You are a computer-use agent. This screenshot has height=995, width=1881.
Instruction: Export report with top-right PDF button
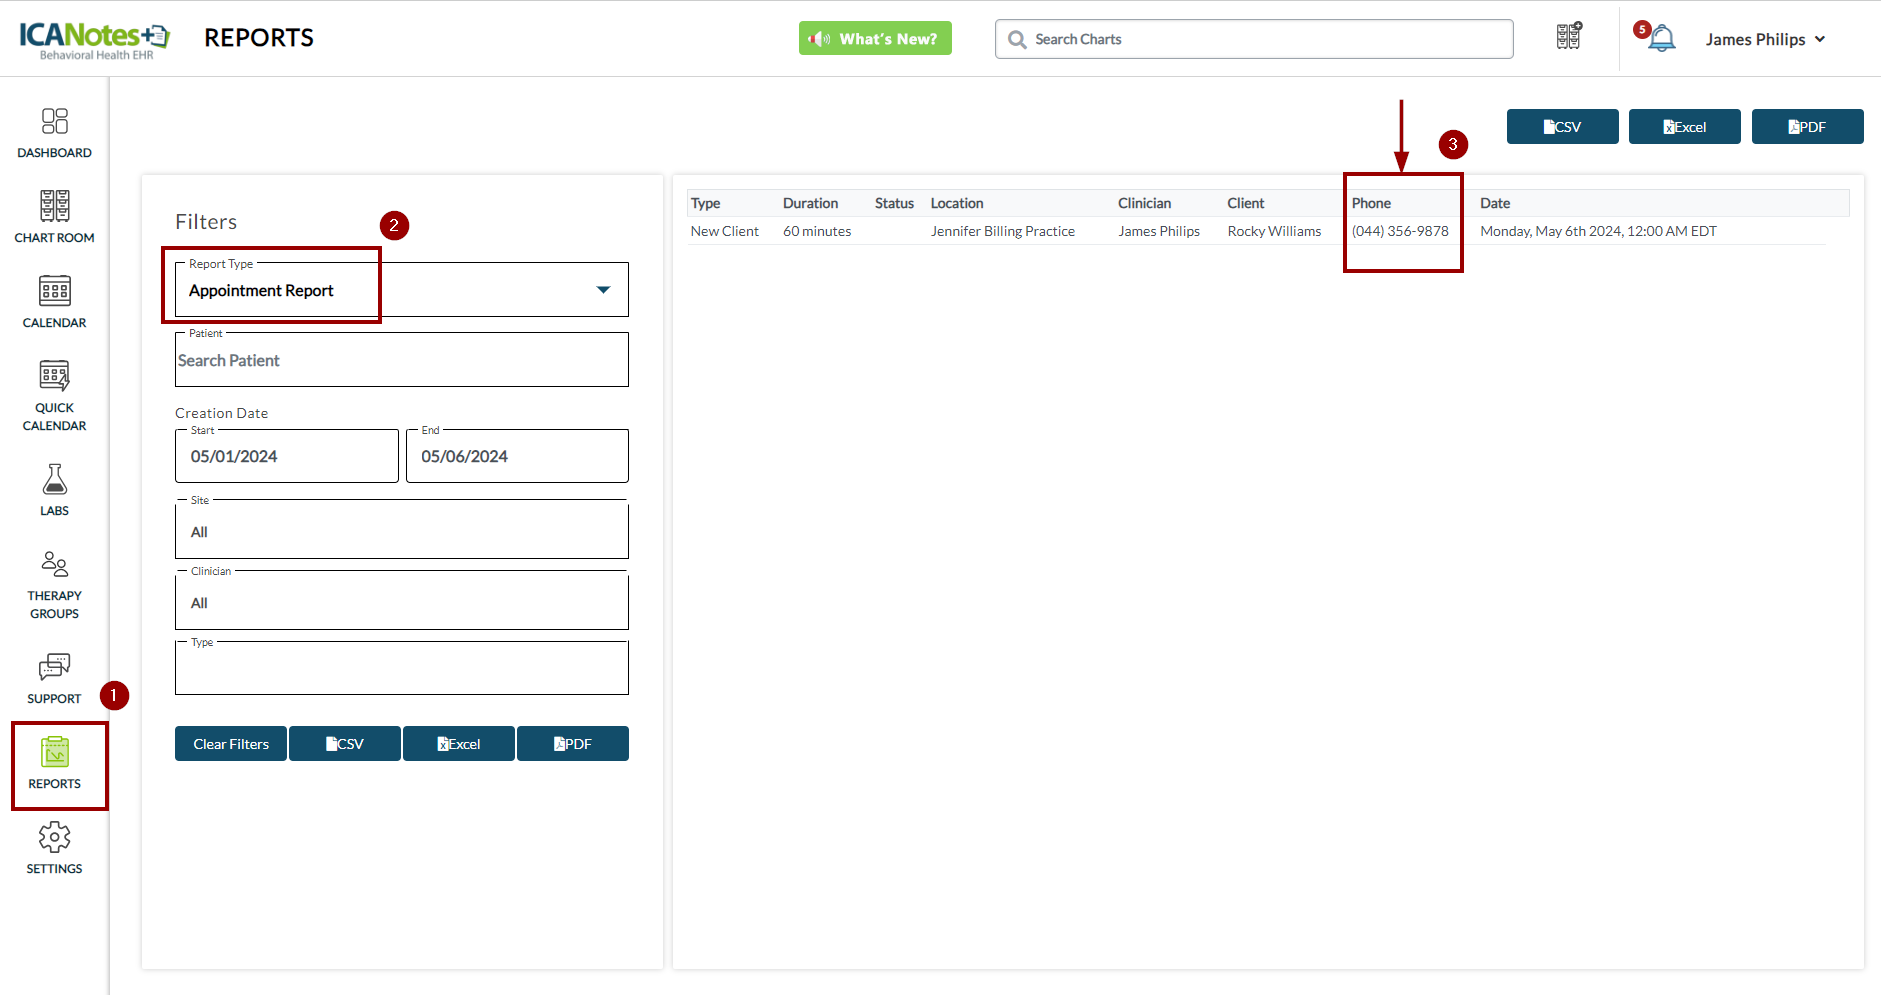pyautogui.click(x=1807, y=127)
